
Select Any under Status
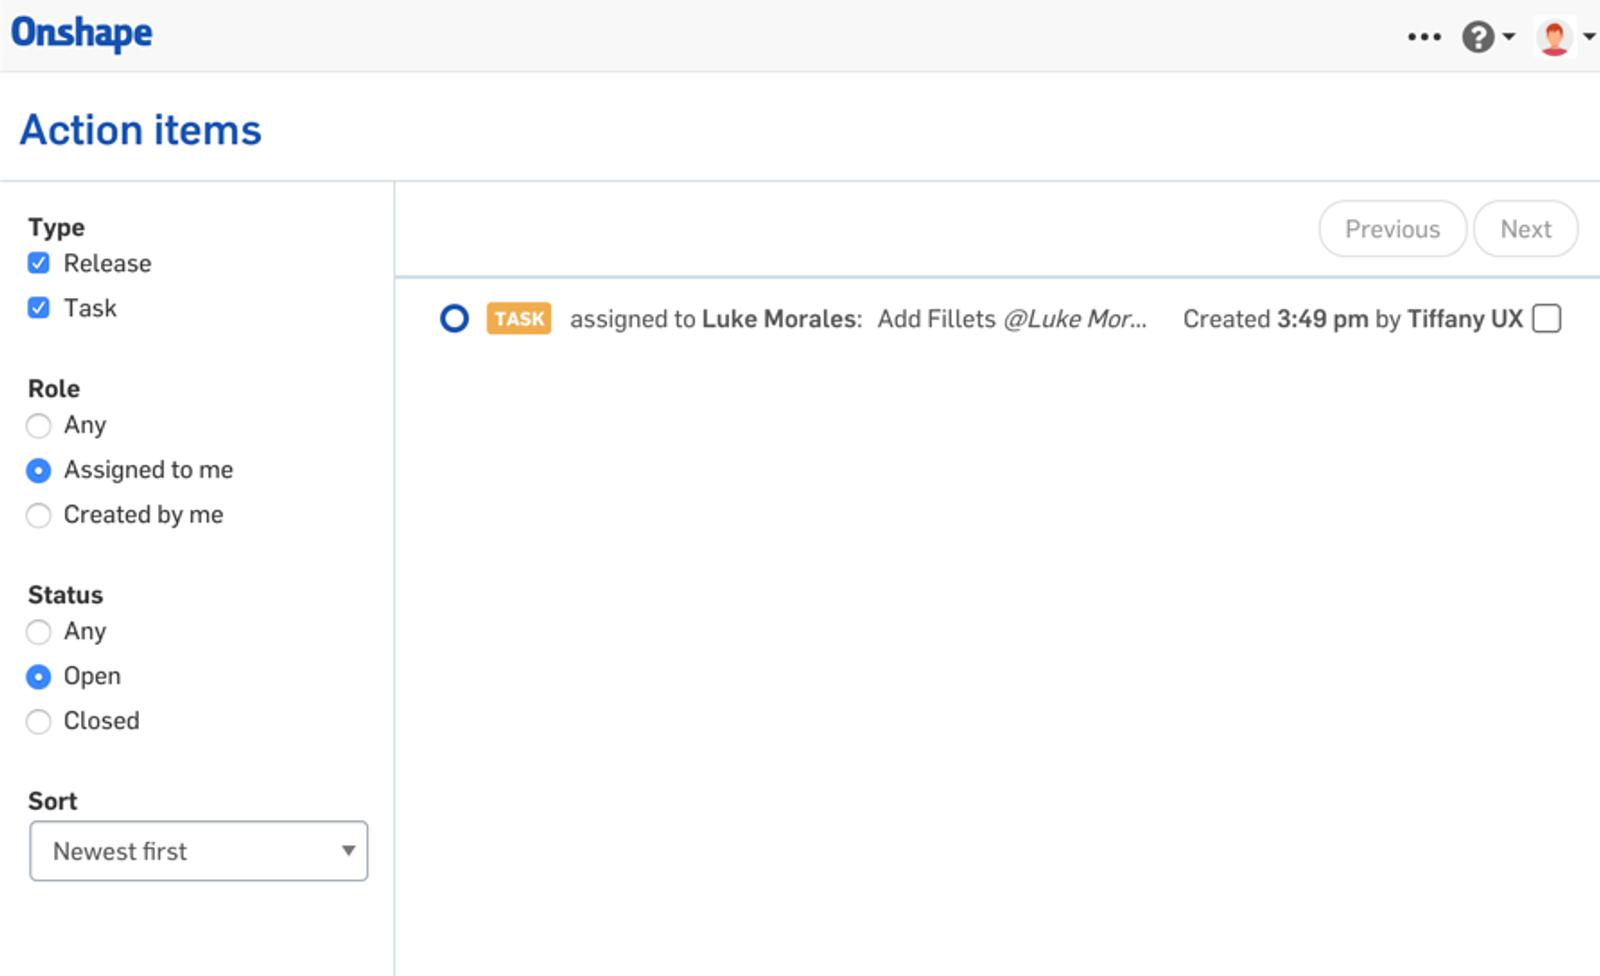[x=39, y=632]
